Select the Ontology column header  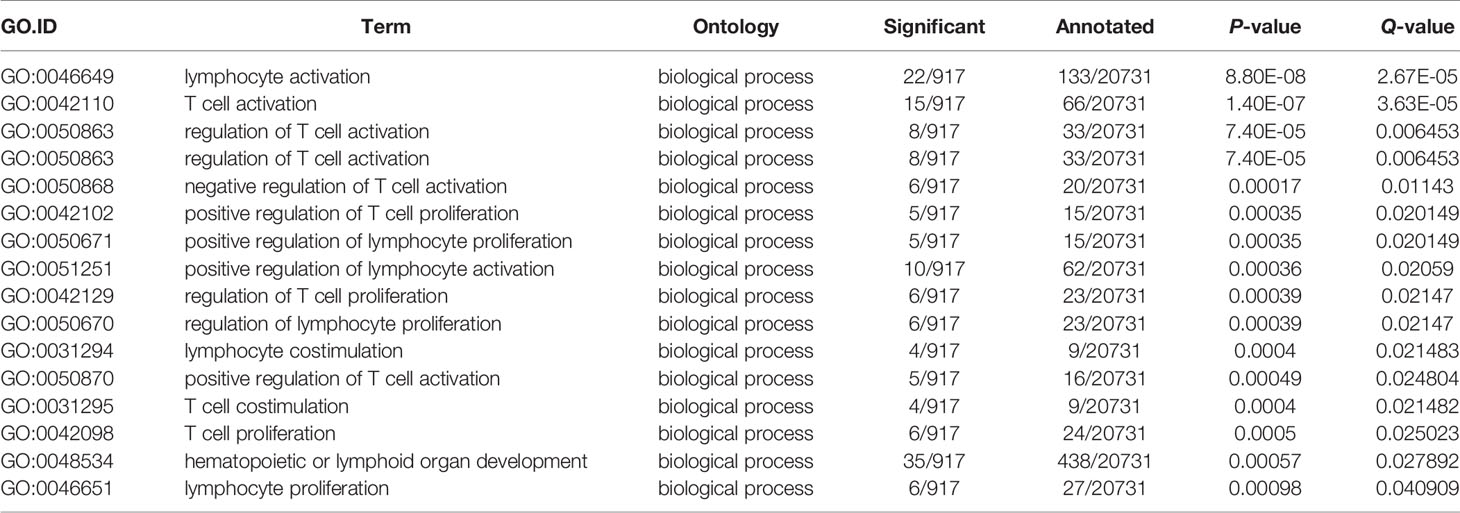pyautogui.click(x=735, y=28)
